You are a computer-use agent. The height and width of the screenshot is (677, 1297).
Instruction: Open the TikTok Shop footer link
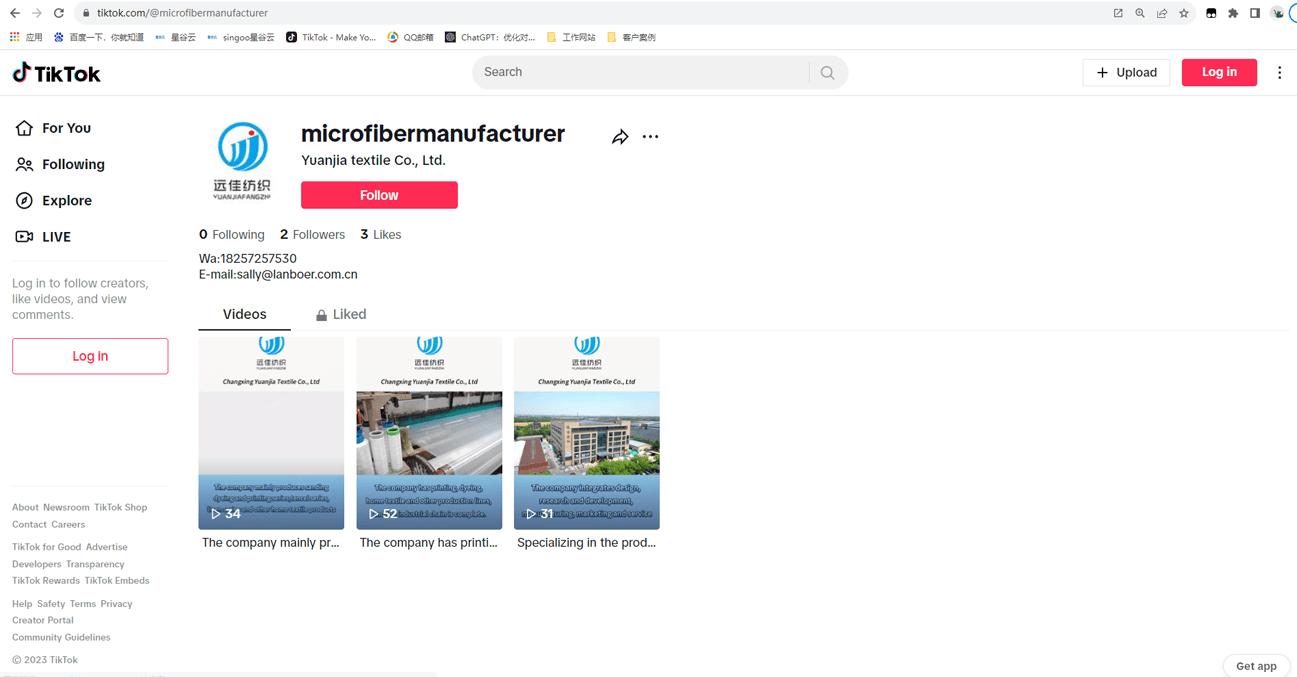(x=120, y=508)
